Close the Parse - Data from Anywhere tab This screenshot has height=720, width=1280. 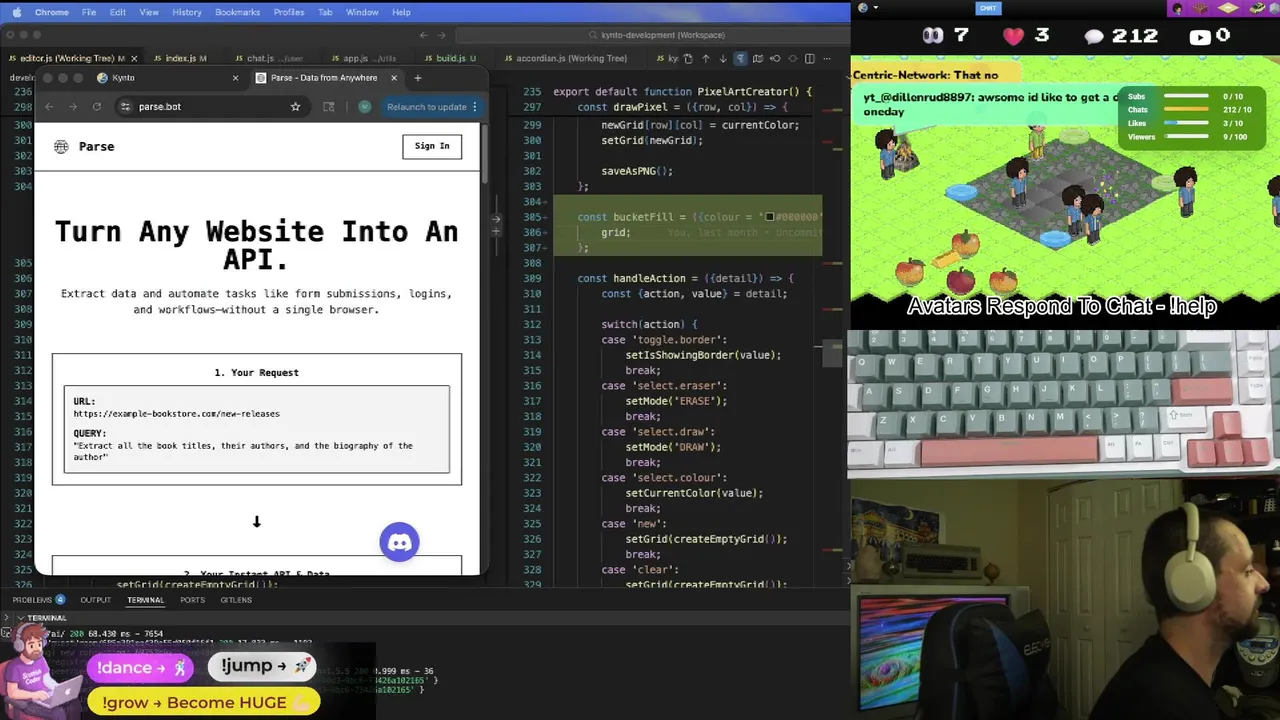point(394,77)
